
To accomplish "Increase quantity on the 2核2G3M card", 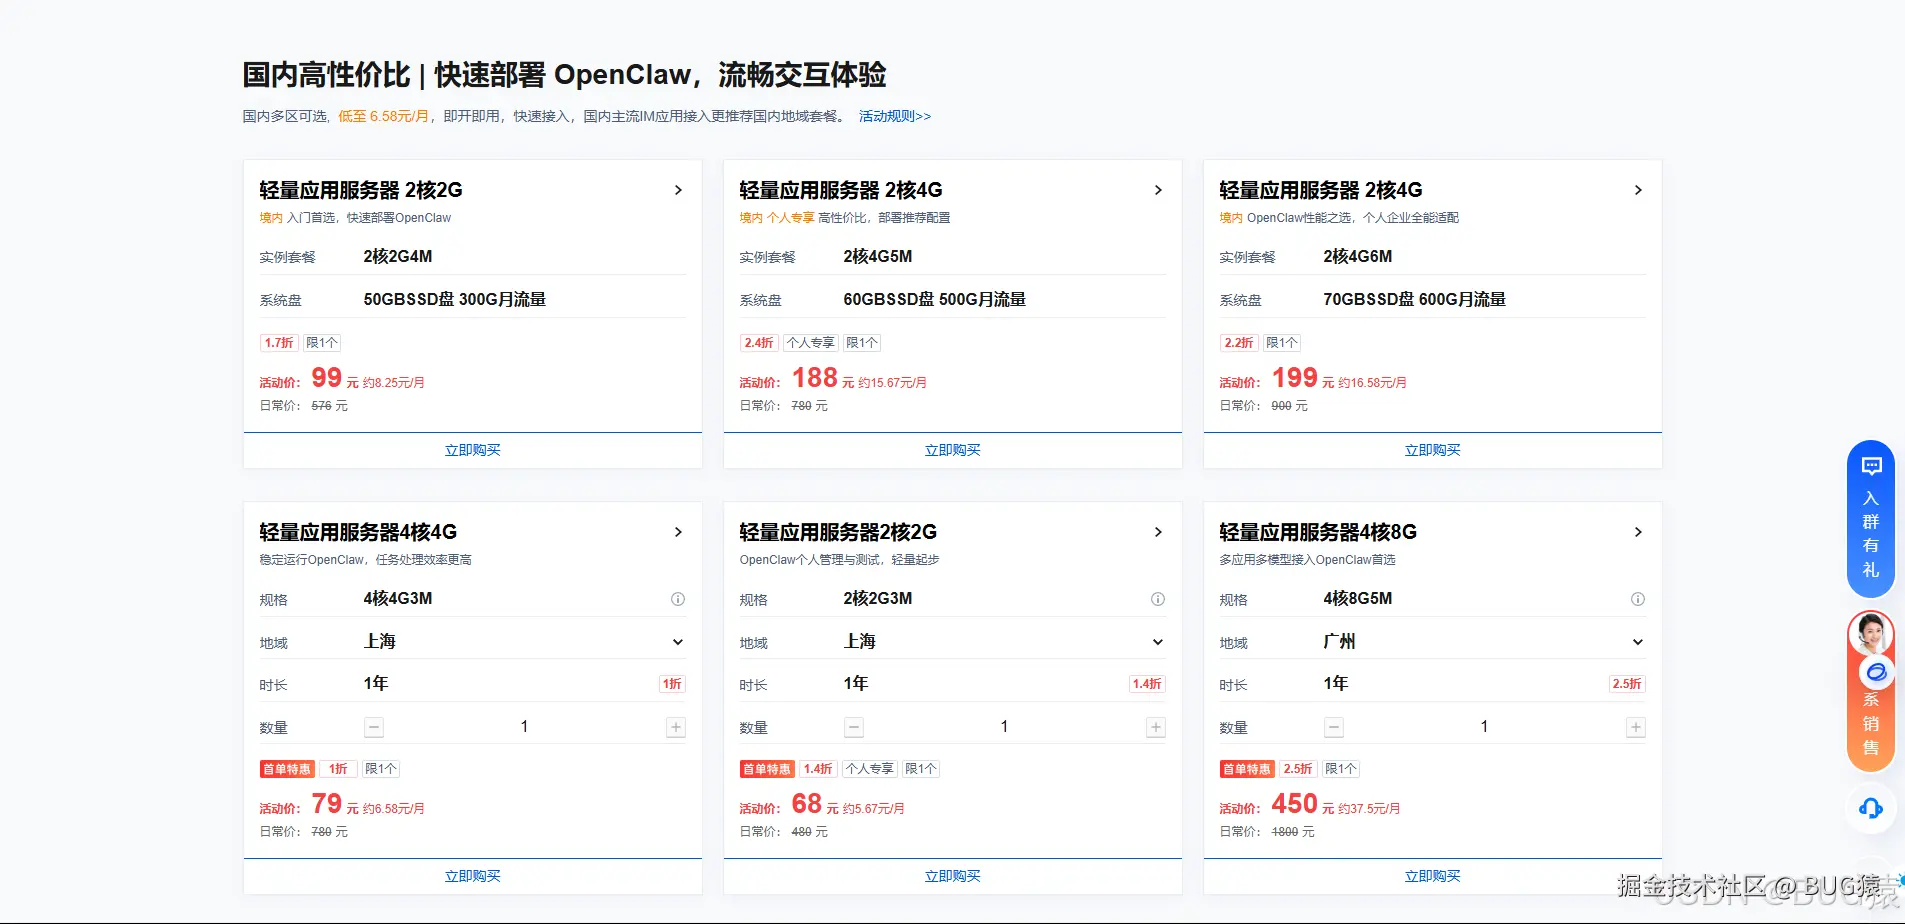I will pos(1156,727).
